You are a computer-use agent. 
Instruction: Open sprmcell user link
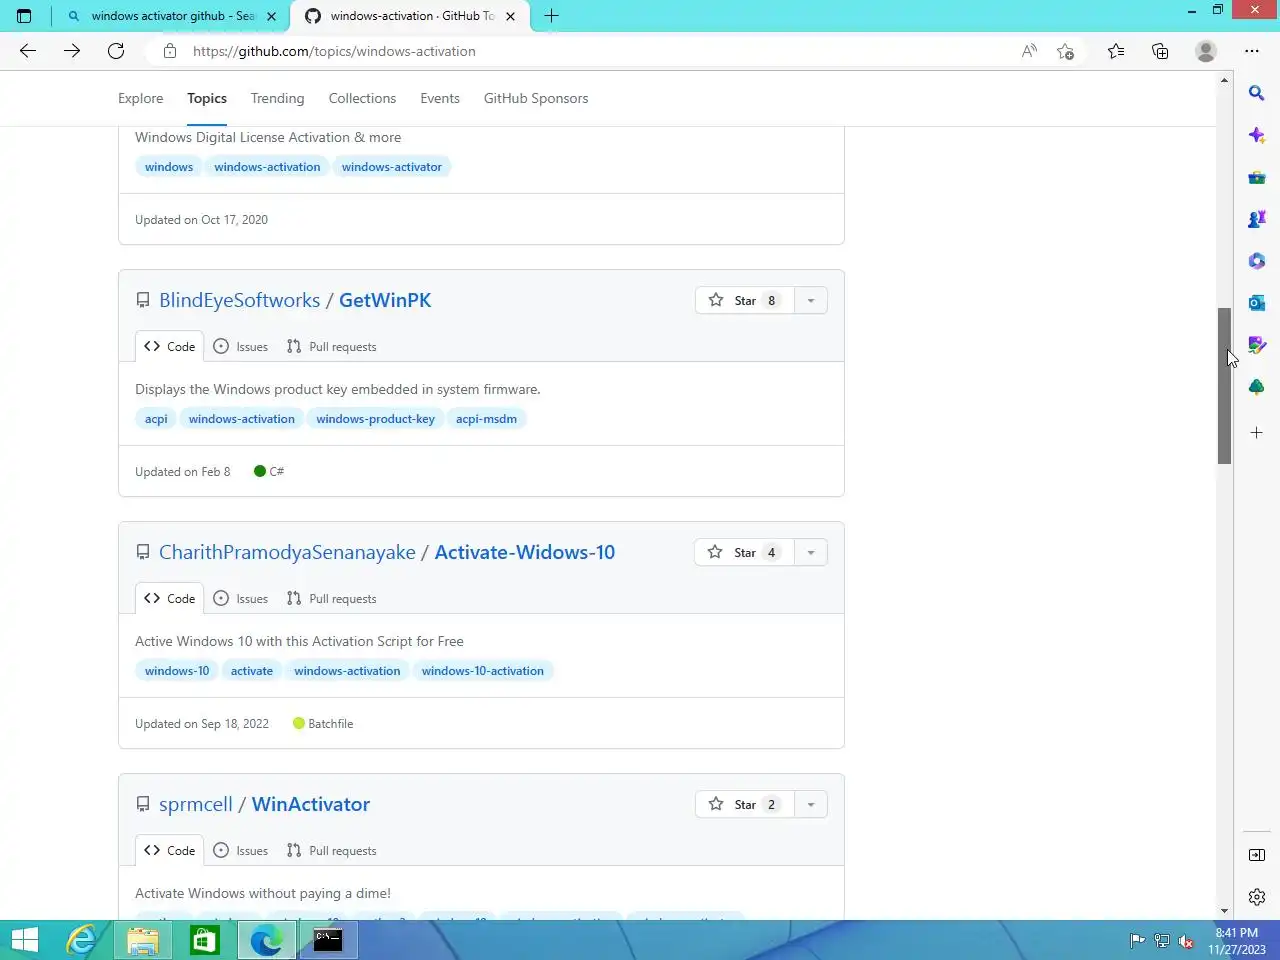[x=196, y=805]
